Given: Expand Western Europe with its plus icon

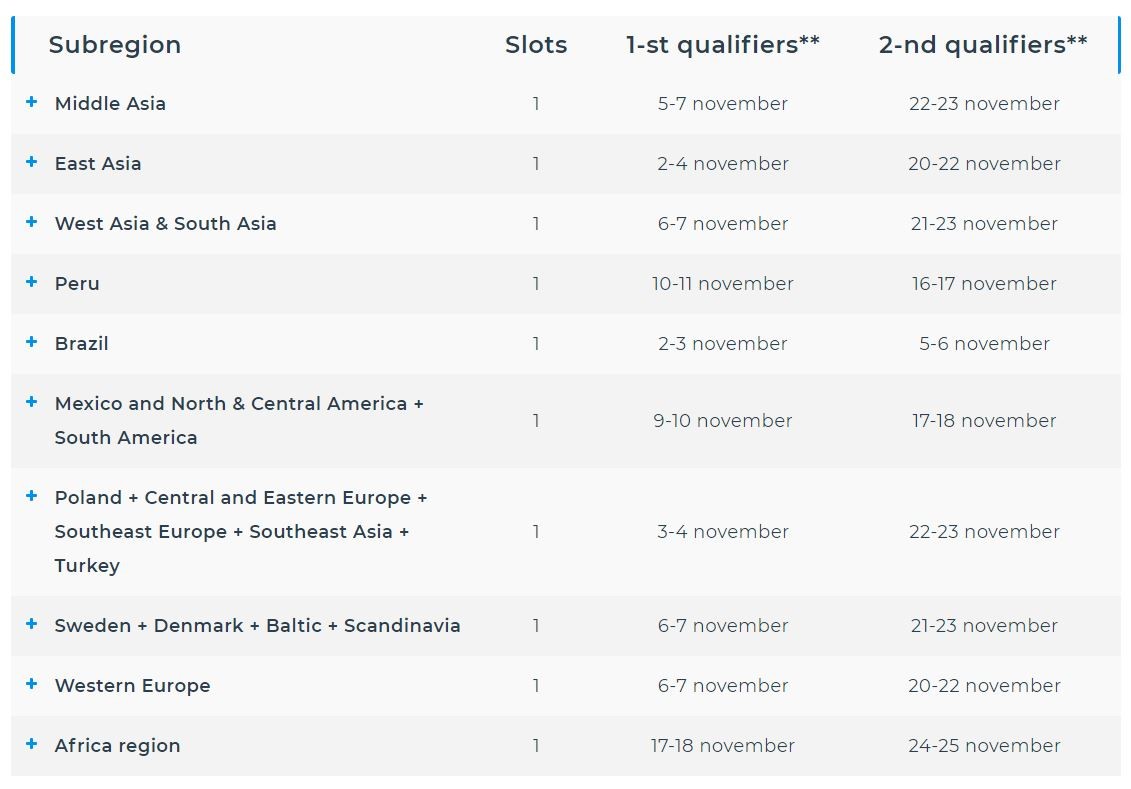Looking at the screenshot, I should click(x=32, y=683).
